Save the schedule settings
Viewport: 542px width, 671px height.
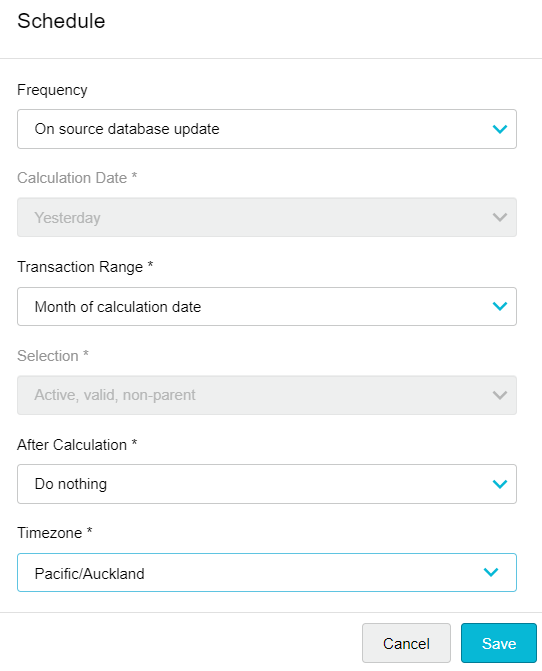point(499,643)
